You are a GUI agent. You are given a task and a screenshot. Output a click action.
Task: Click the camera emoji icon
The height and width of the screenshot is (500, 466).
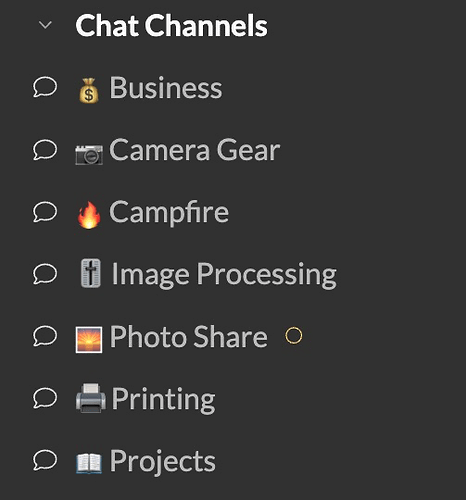[x=89, y=154]
